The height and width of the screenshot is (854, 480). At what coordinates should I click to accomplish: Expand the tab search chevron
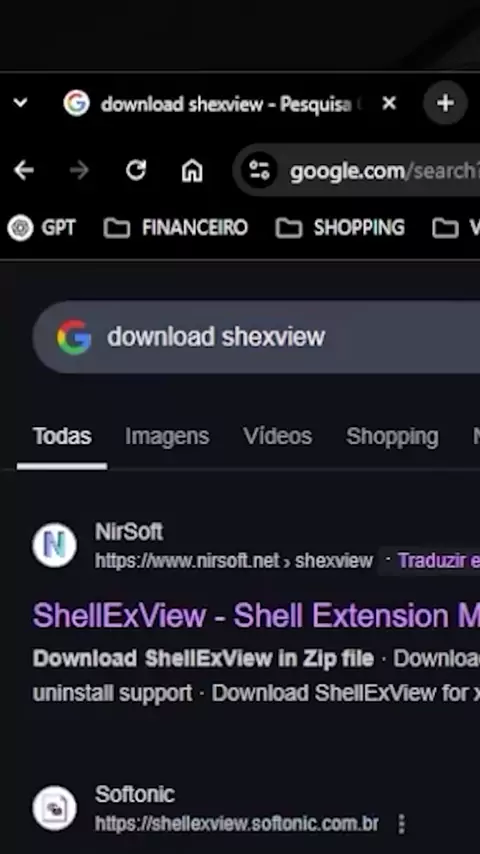coord(20,102)
